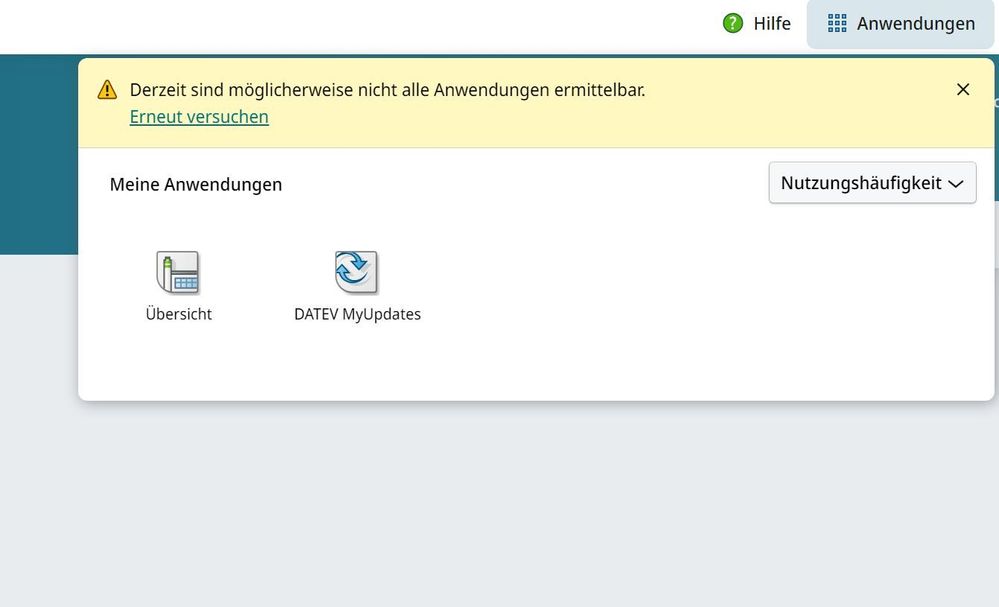999x607 pixels.
Task: Select the "Hilfe" text in top bar
Action: 772,23
